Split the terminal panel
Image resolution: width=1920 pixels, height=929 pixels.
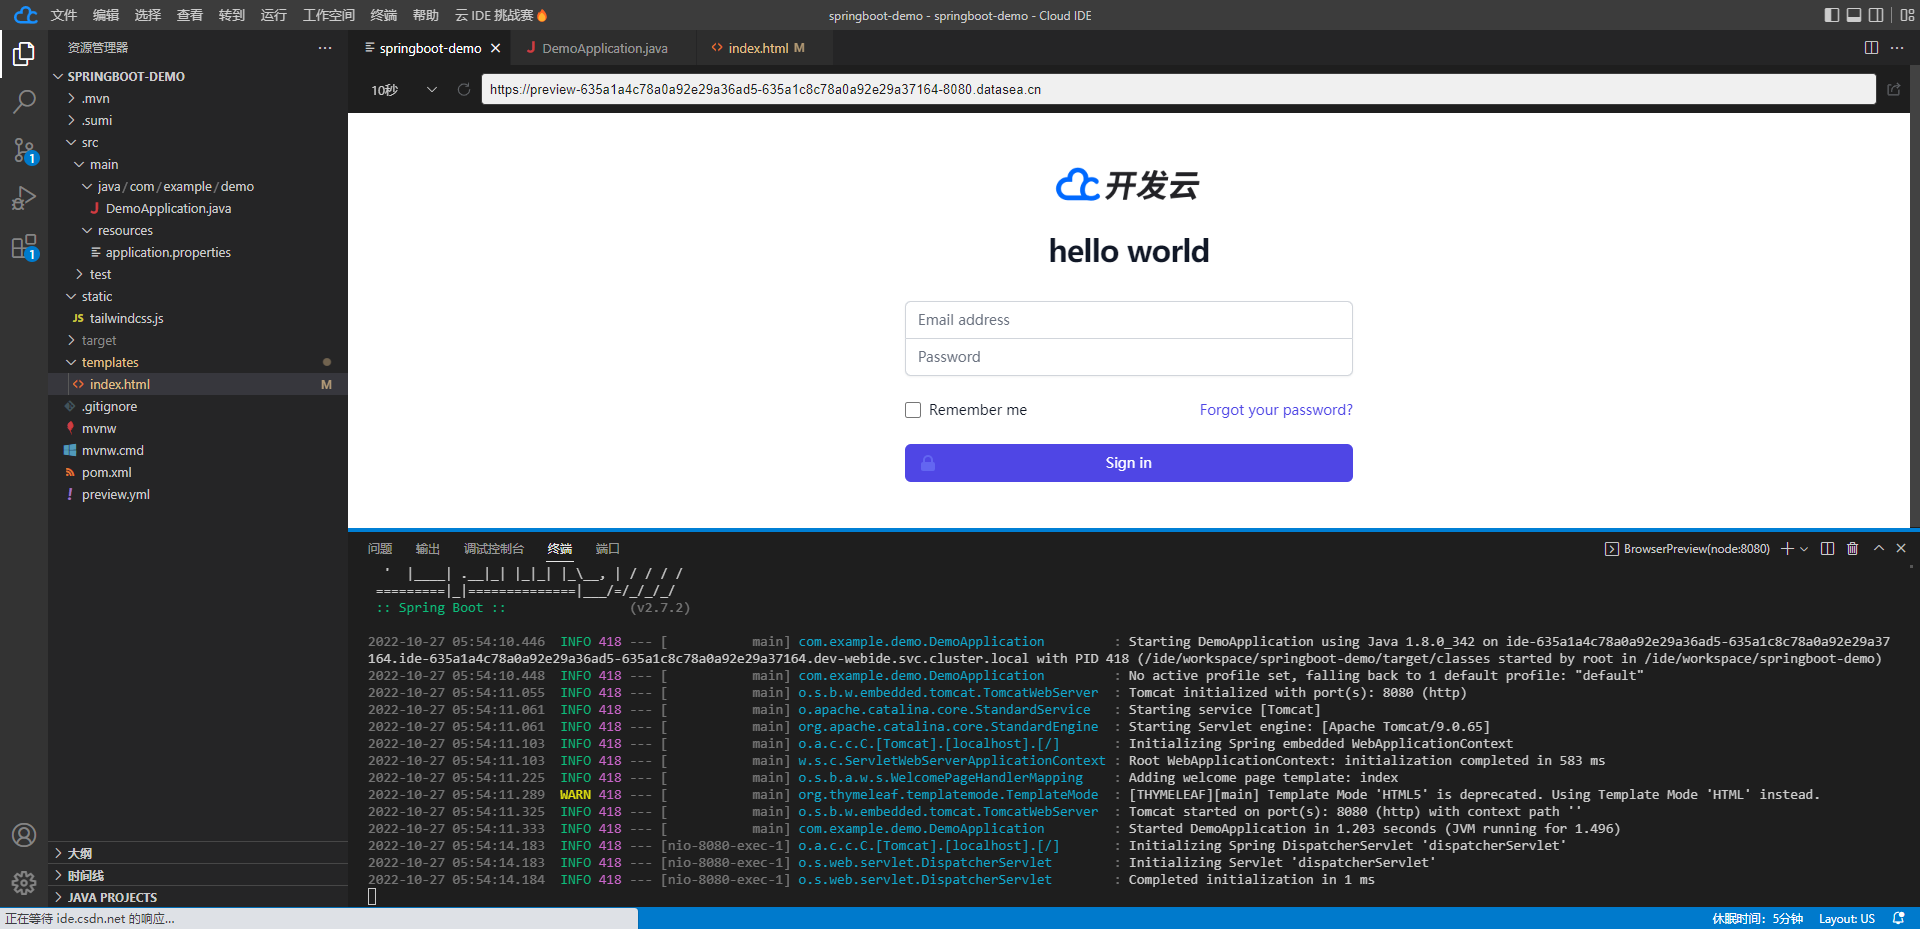[x=1827, y=548]
